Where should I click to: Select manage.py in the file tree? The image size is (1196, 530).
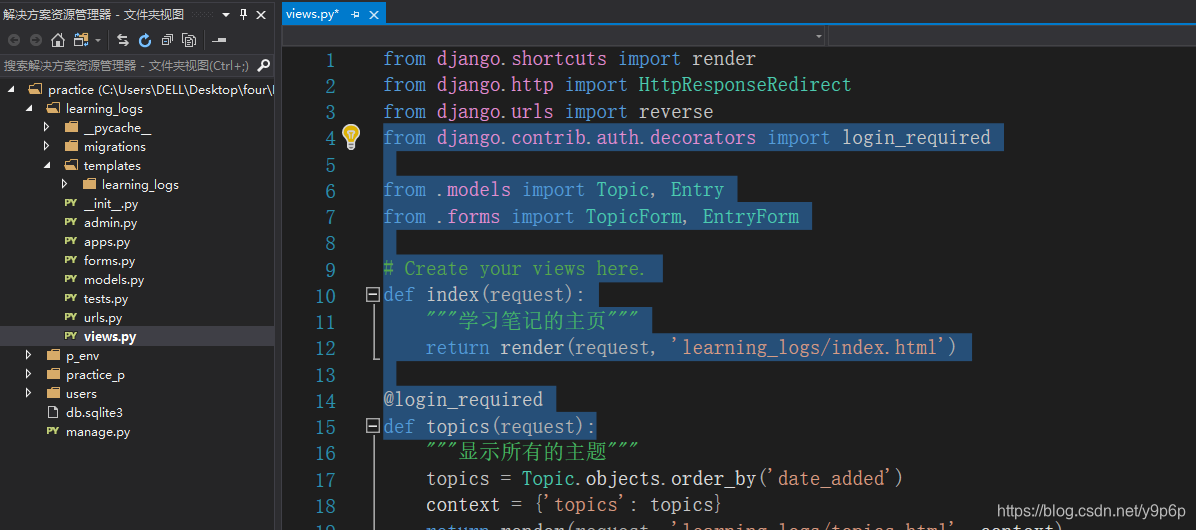98,432
